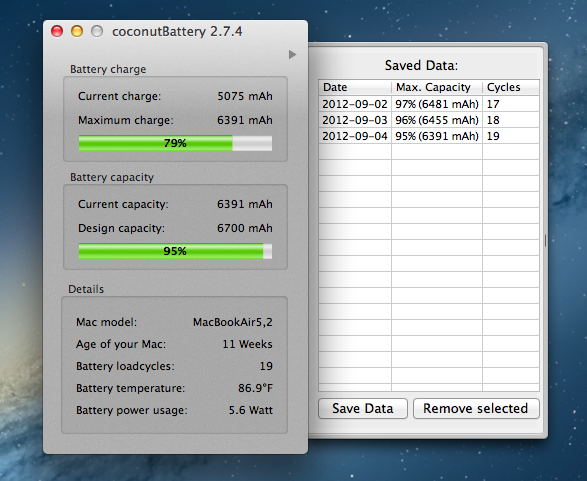Viewport: 587px width, 481px height.
Task: Sort by the Cycles column header
Action: [511, 87]
